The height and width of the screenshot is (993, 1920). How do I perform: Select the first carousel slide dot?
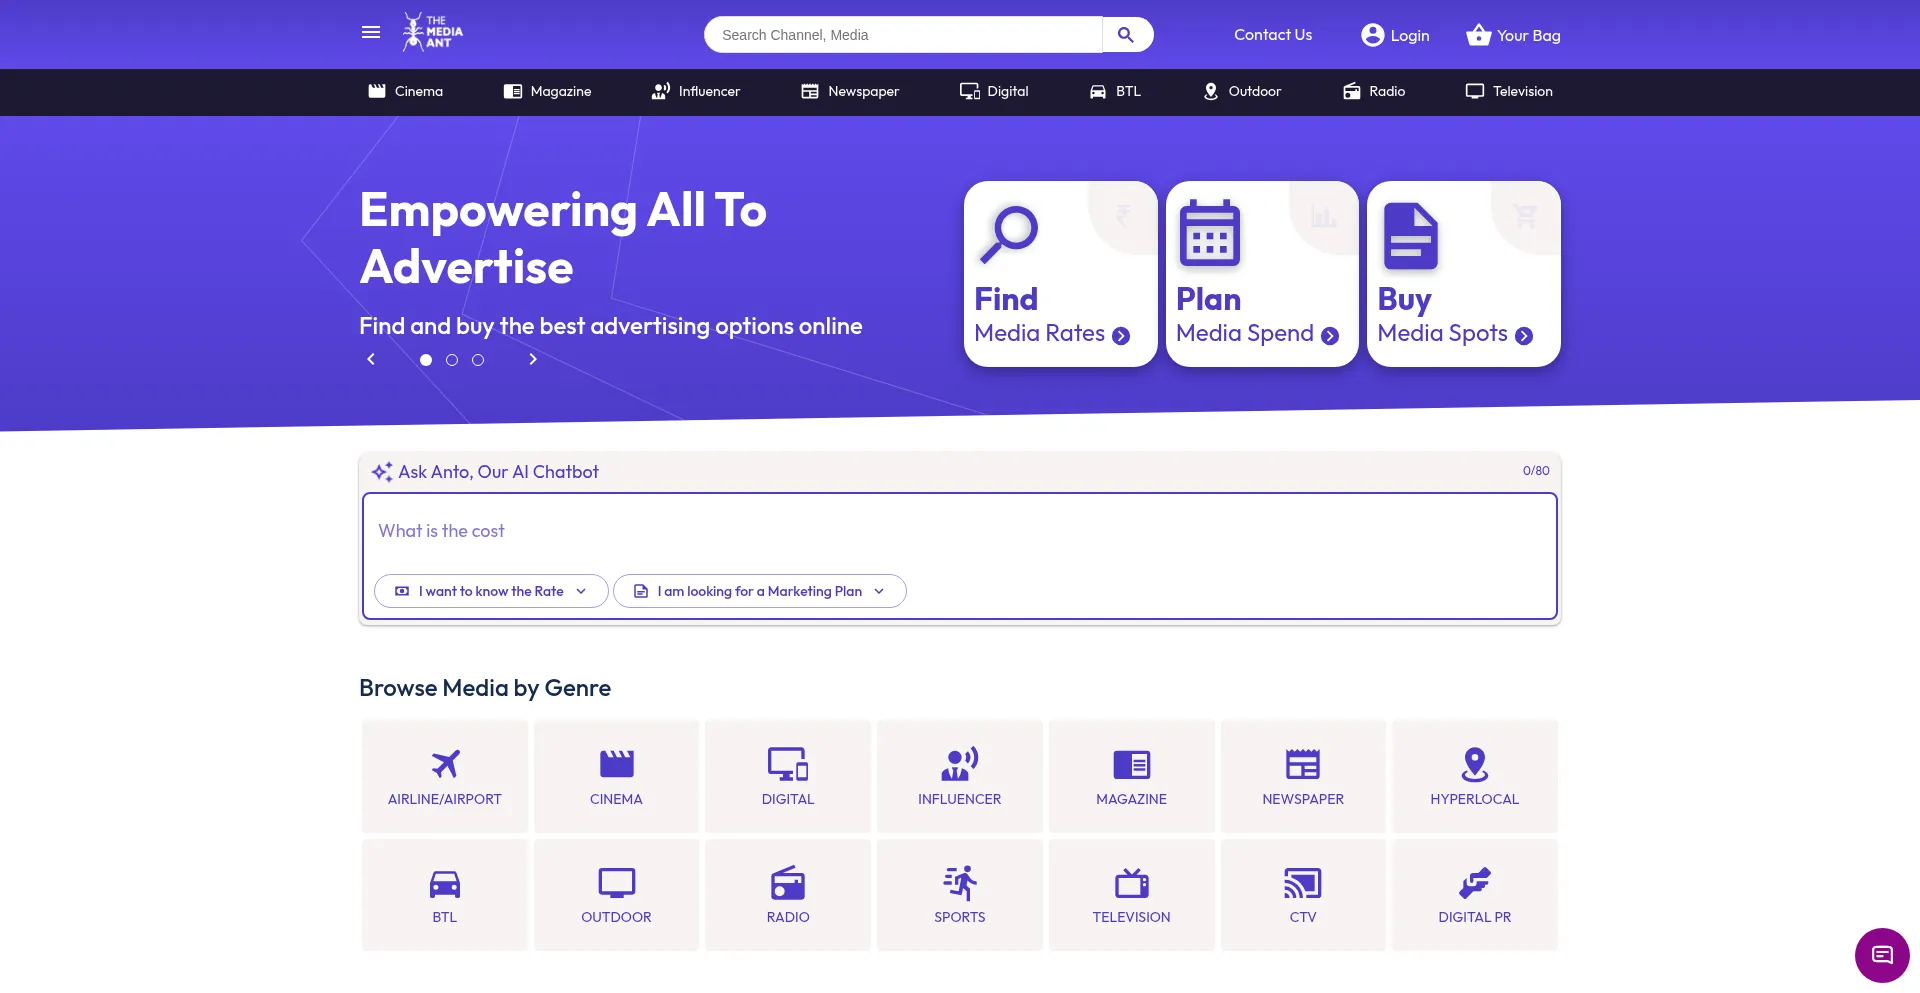tap(426, 360)
